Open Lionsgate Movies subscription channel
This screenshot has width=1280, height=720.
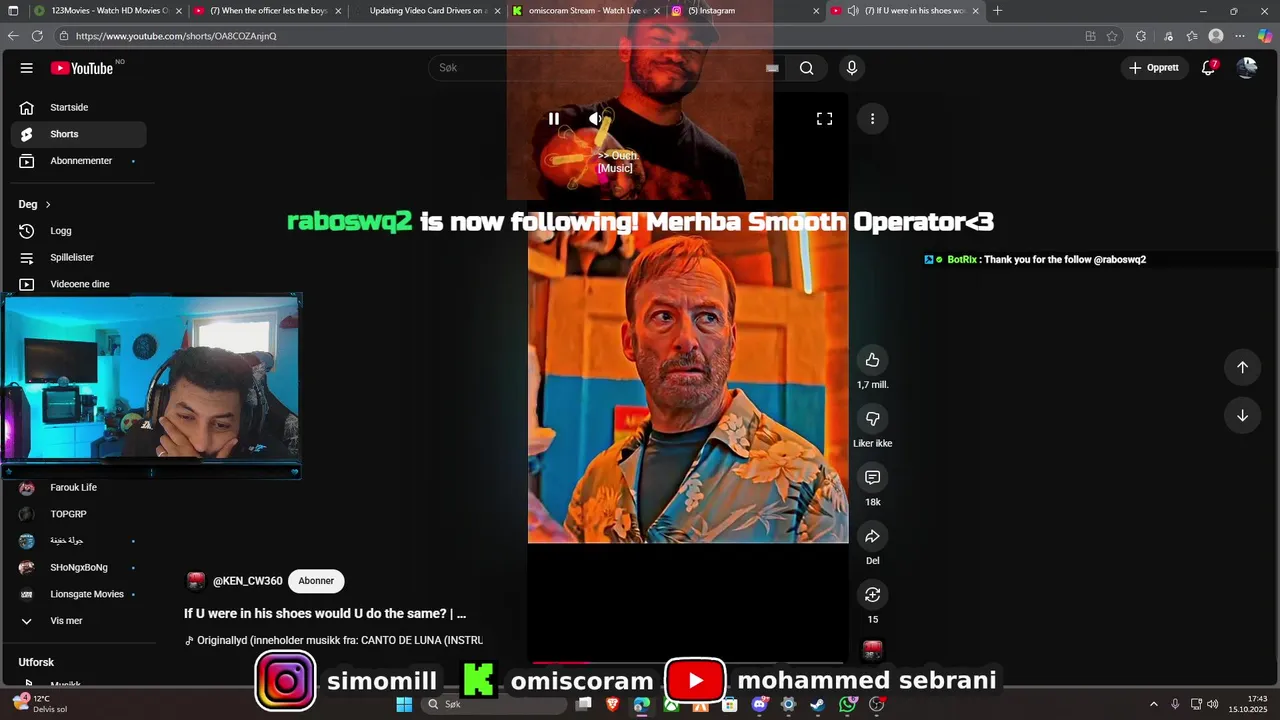[79, 594]
